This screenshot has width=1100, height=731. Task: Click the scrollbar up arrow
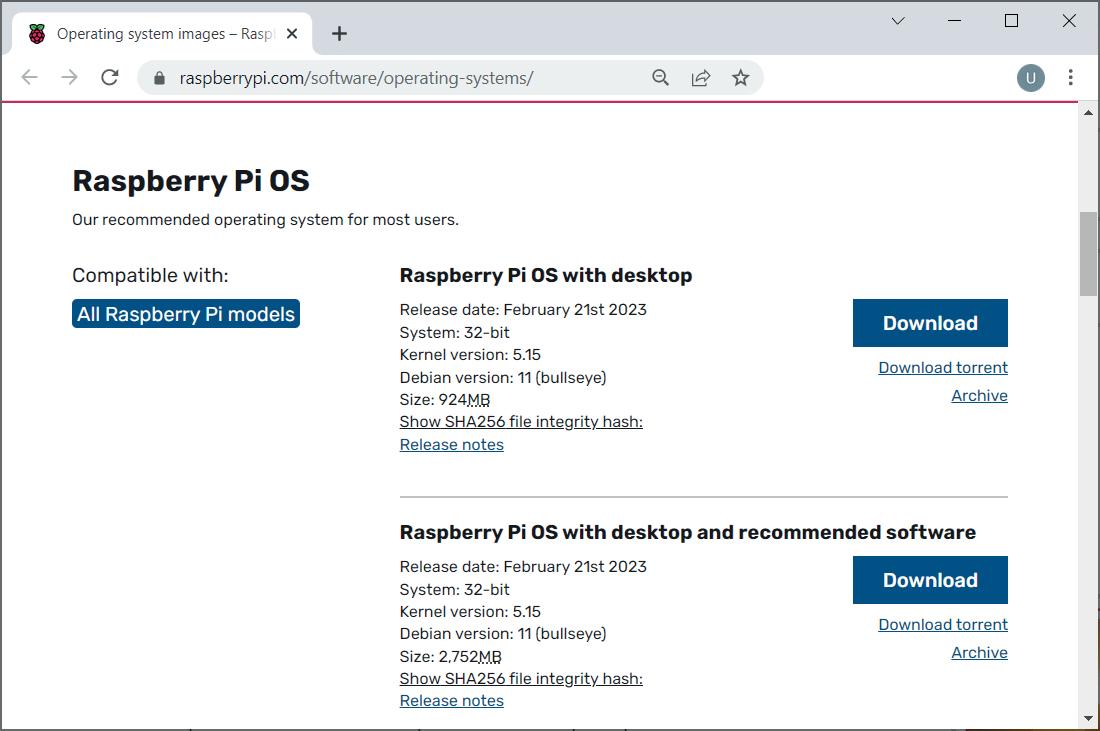coord(1087,112)
